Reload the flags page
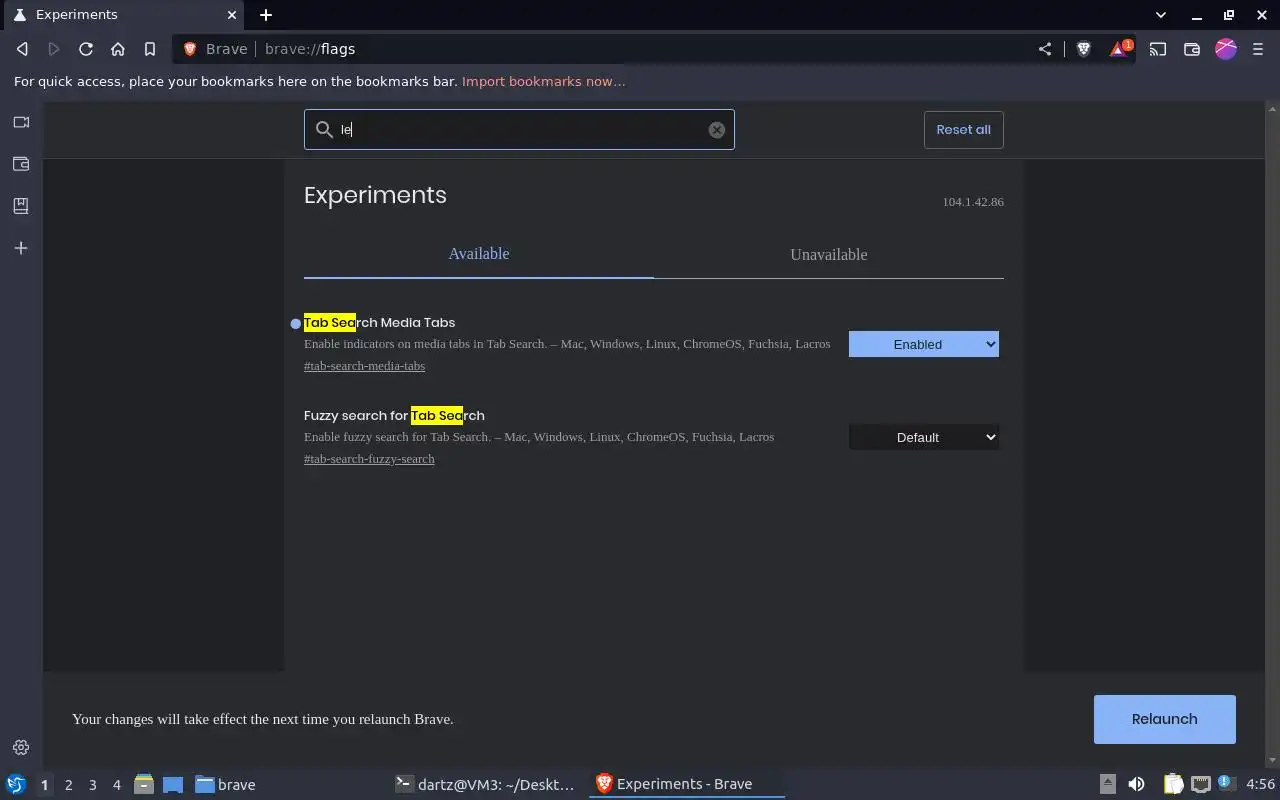This screenshot has width=1280, height=800. click(86, 49)
